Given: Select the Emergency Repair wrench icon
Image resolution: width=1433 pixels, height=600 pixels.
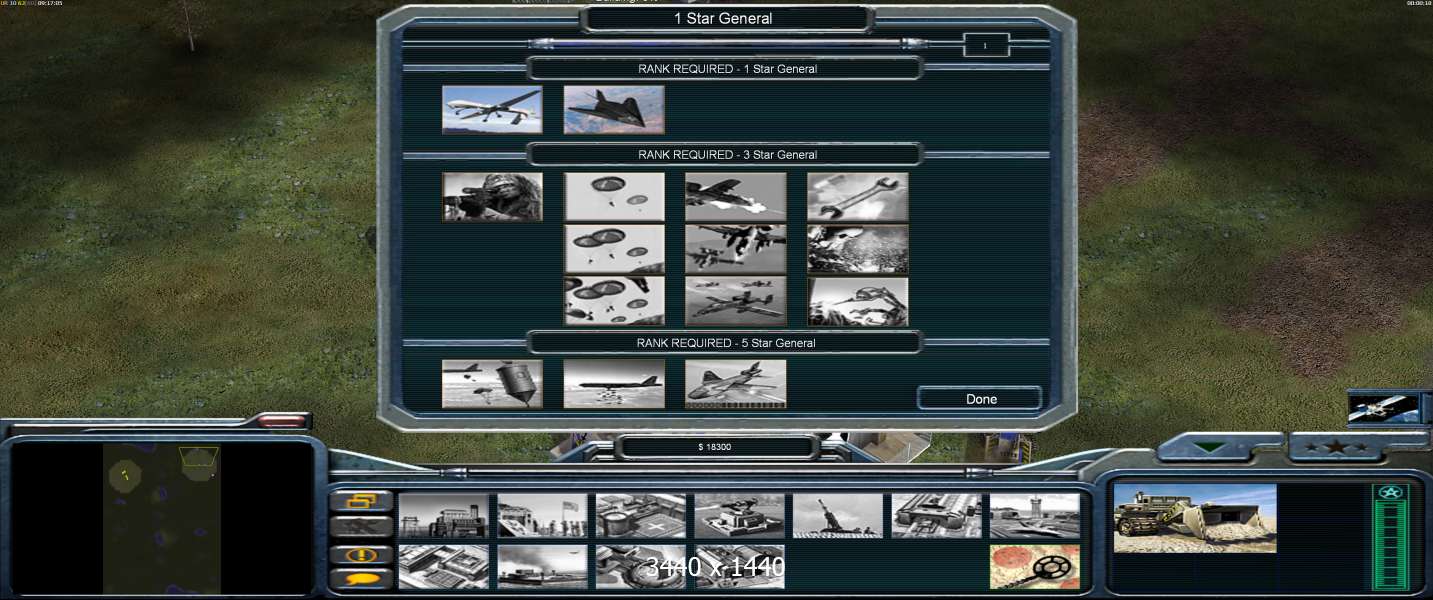Looking at the screenshot, I should click(x=857, y=197).
